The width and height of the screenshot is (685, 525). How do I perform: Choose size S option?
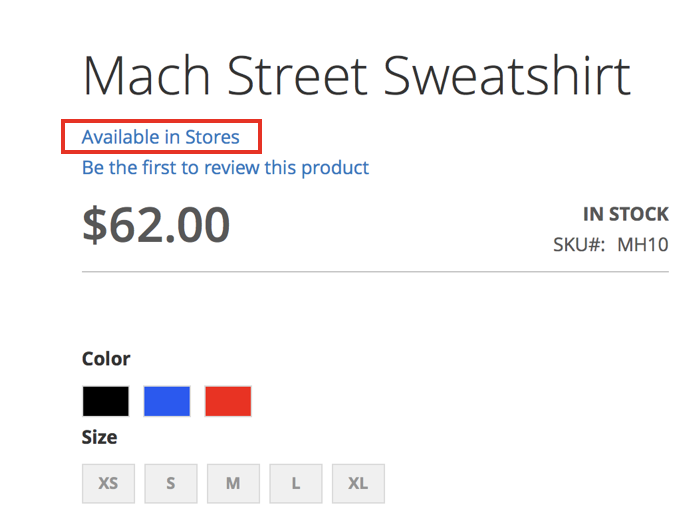coord(171,483)
